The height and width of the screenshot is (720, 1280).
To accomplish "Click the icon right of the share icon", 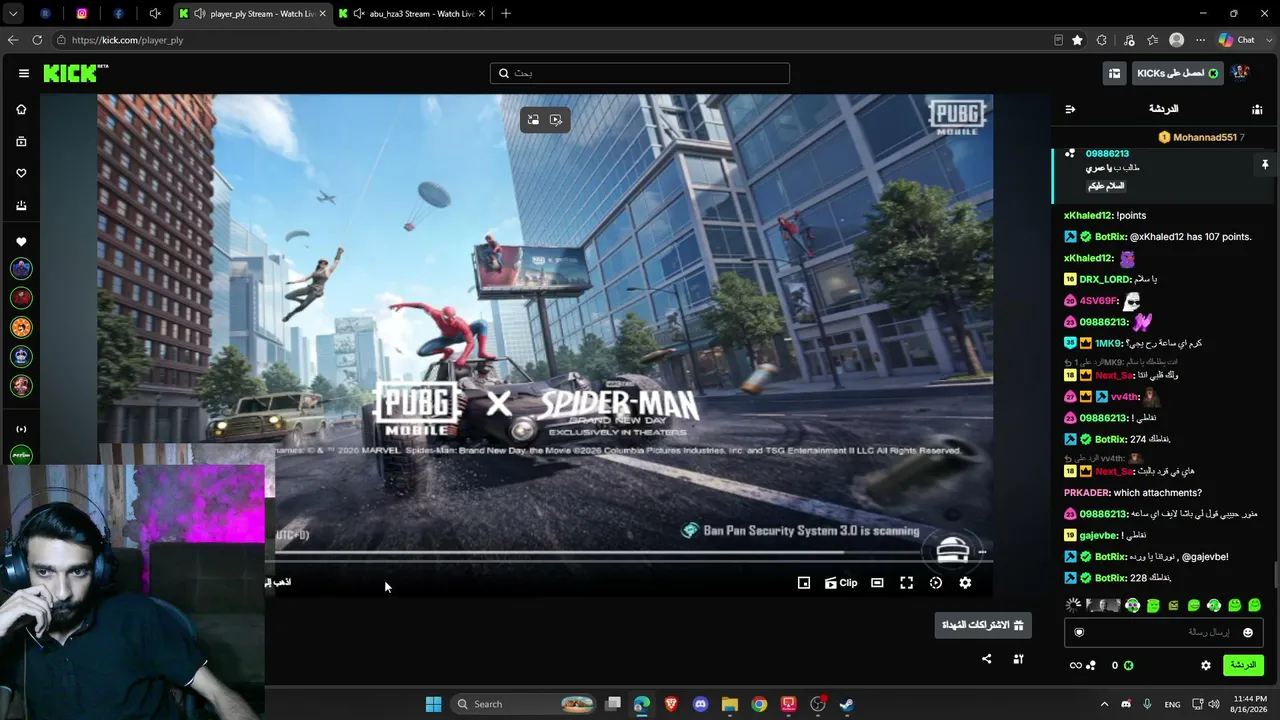I will coord(1019,659).
